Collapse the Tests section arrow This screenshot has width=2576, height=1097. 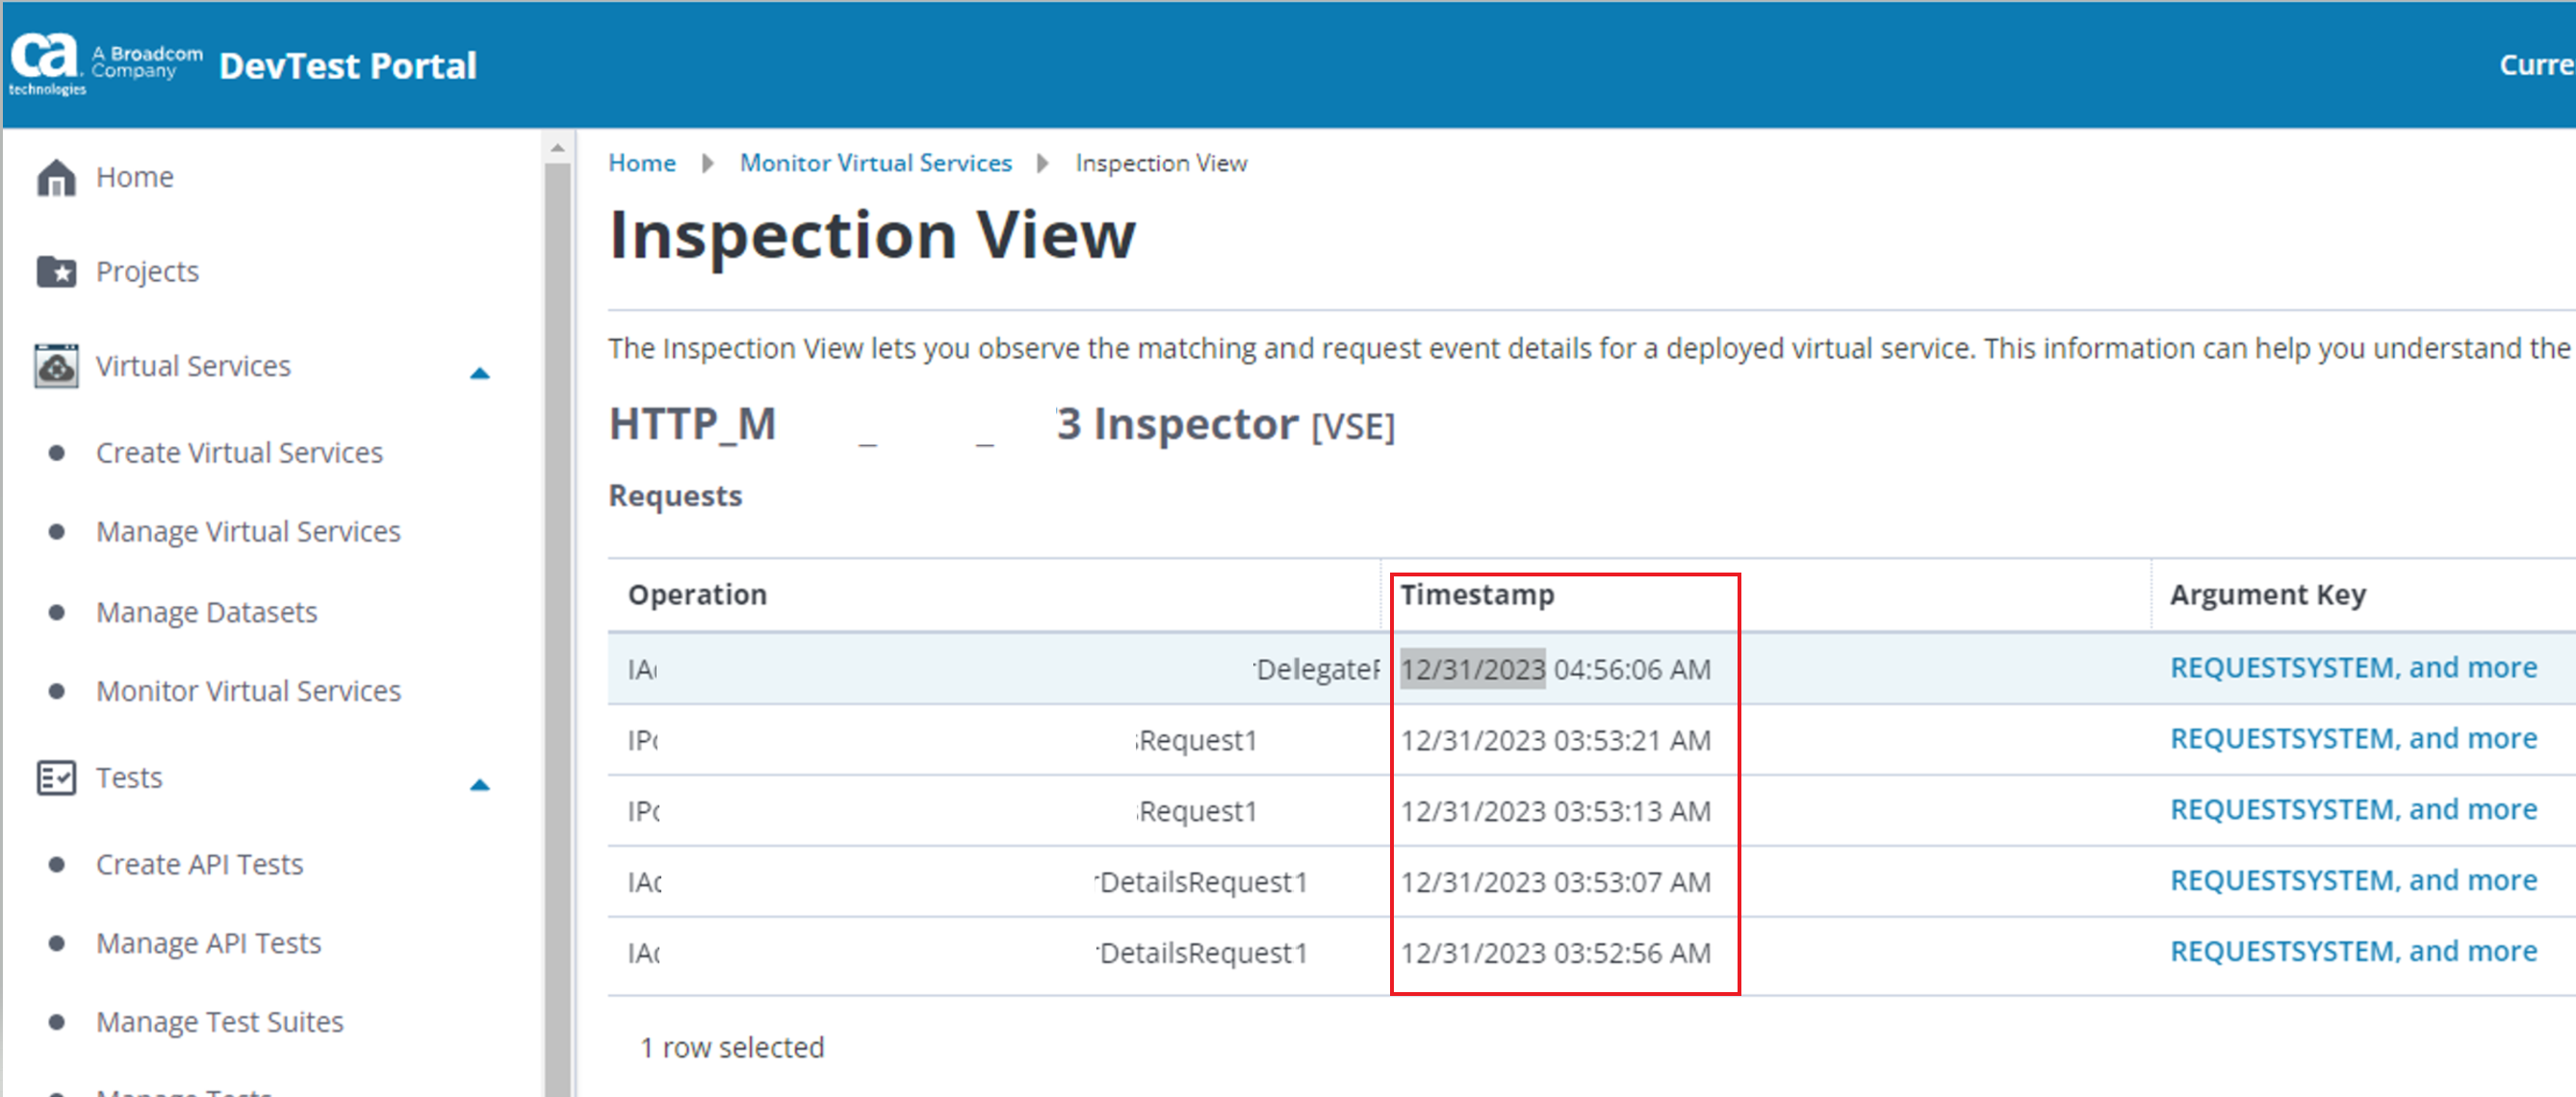(480, 785)
